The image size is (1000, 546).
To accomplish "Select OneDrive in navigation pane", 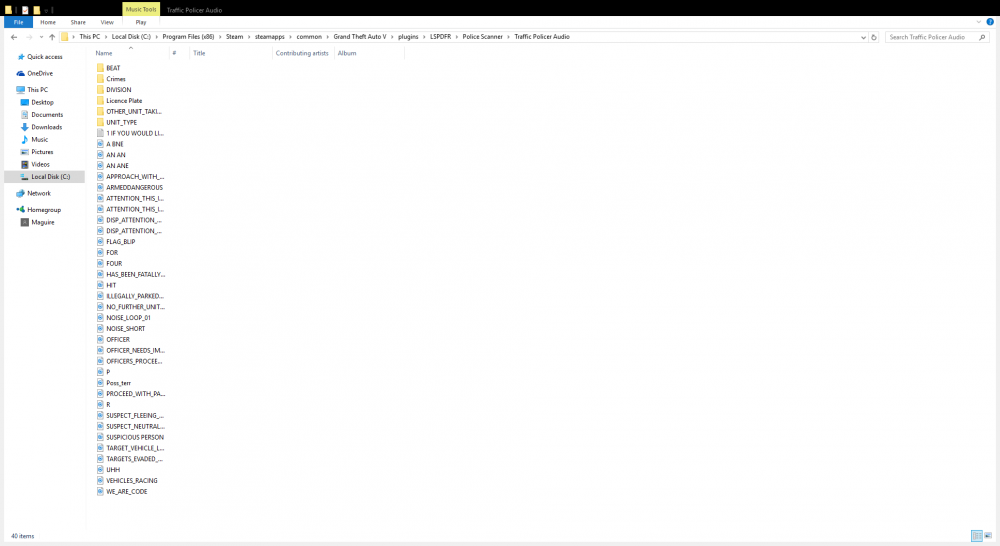I will [40, 73].
